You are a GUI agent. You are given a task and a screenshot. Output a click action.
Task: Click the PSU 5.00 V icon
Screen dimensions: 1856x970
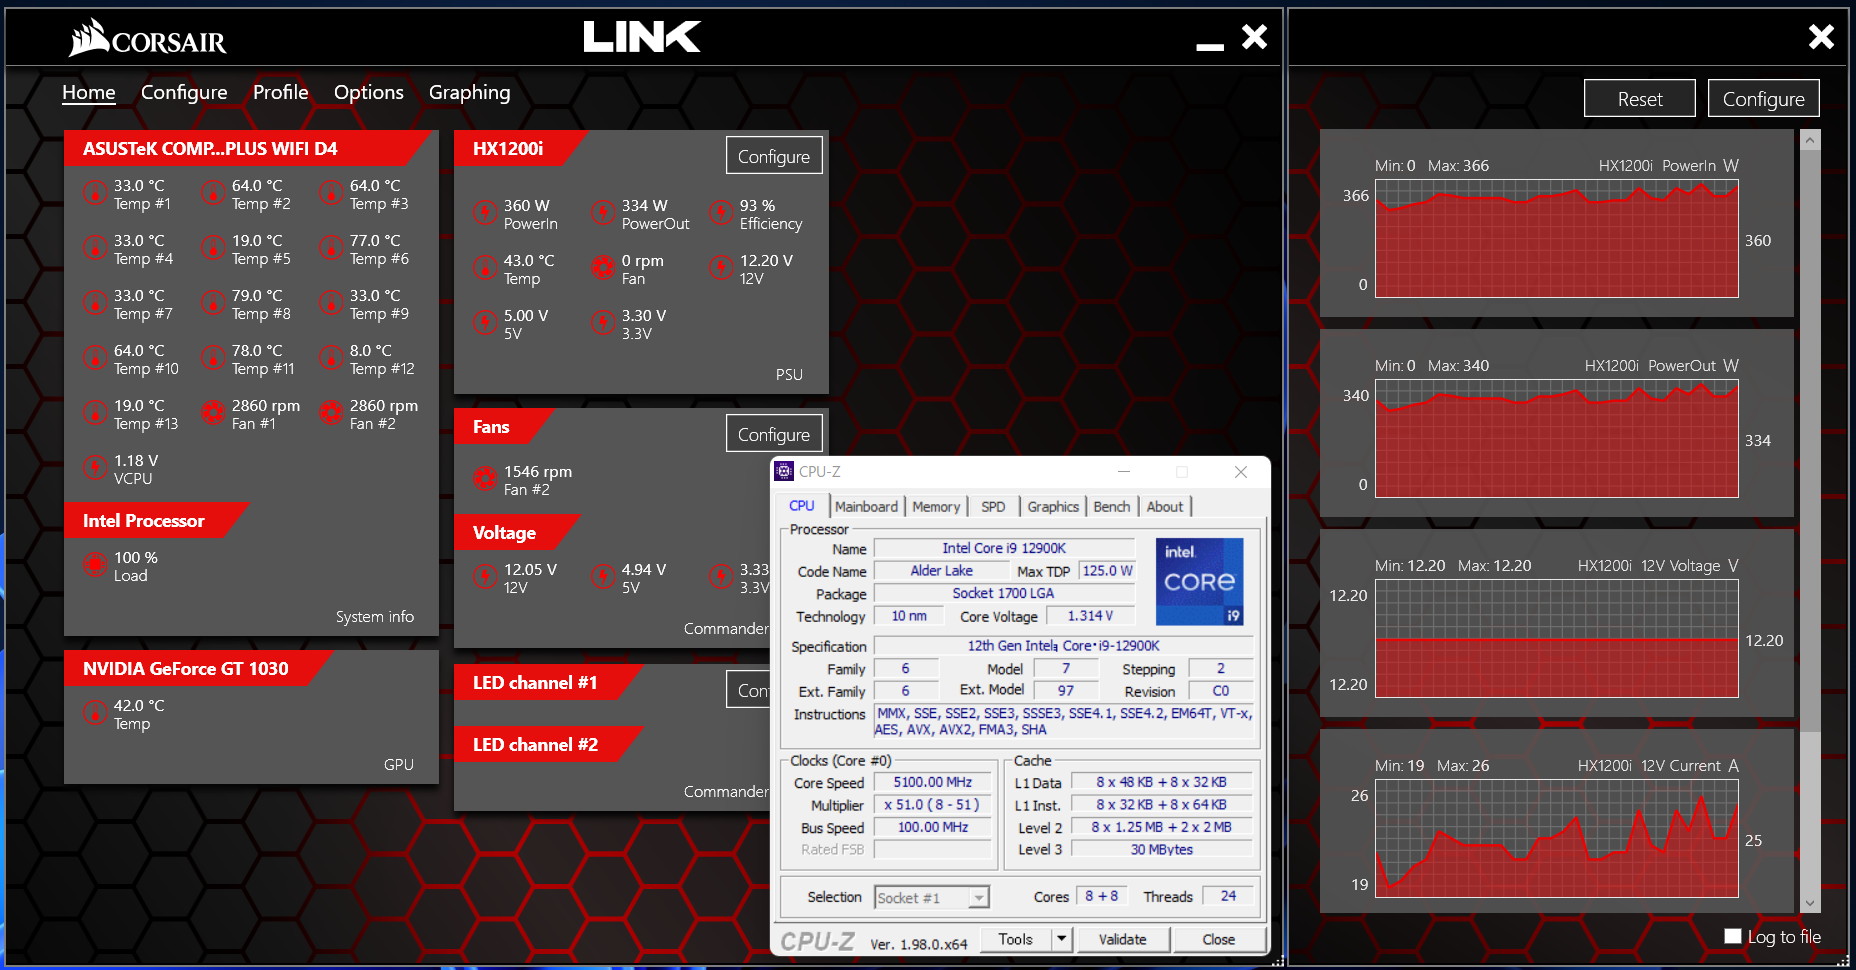[485, 322]
